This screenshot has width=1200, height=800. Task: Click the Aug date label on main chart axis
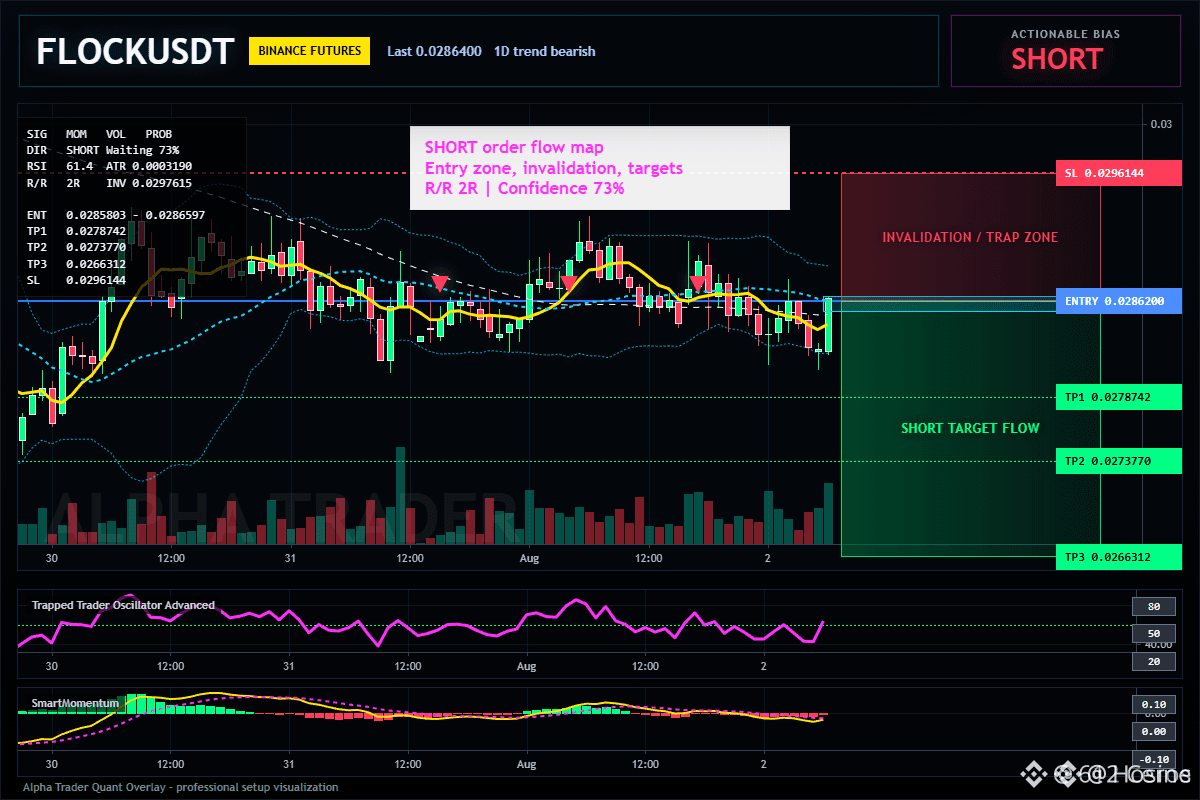pyautogui.click(x=529, y=558)
